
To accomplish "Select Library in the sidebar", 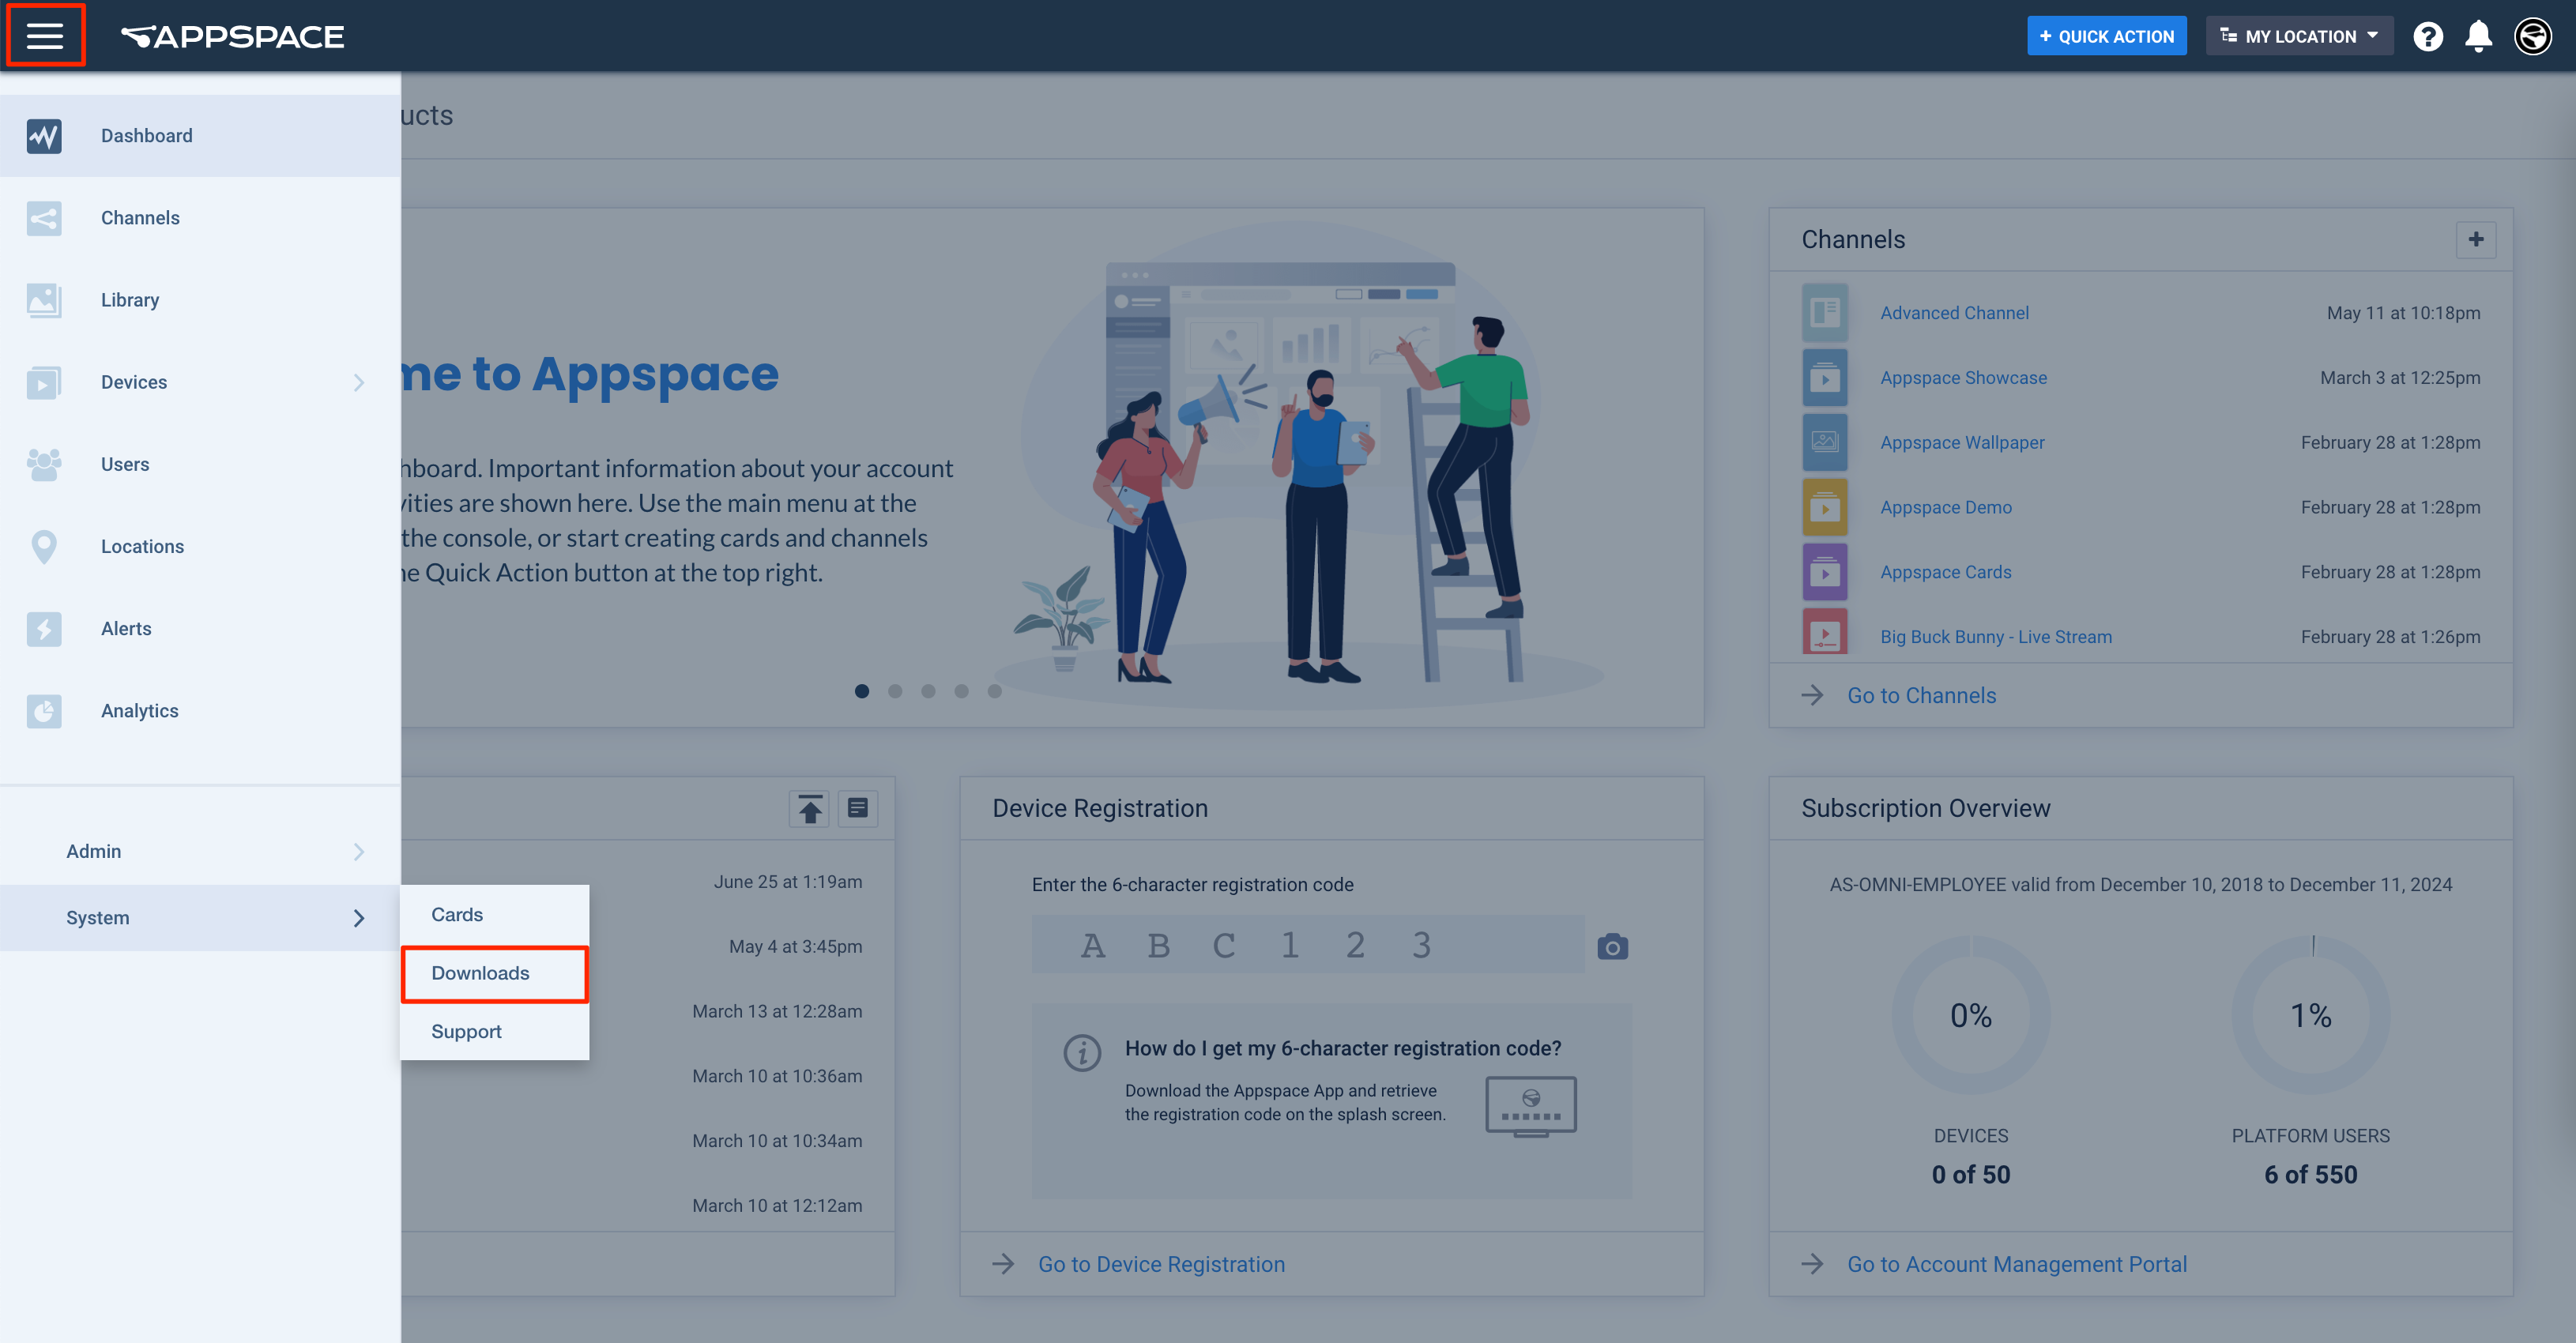I will (x=200, y=300).
